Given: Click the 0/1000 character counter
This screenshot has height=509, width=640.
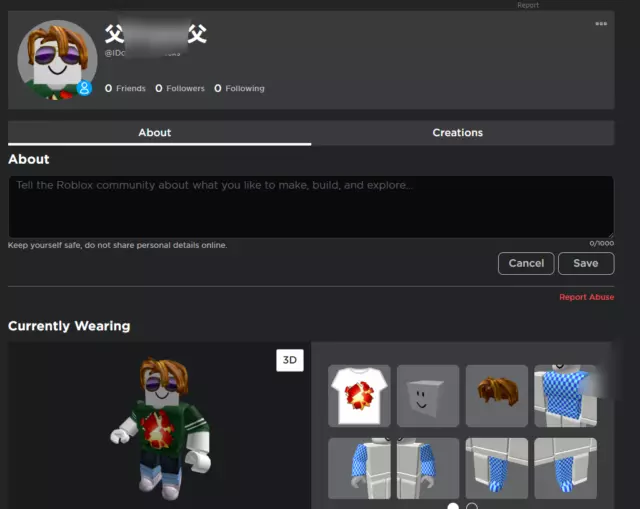Looking at the screenshot, I should coord(602,243).
